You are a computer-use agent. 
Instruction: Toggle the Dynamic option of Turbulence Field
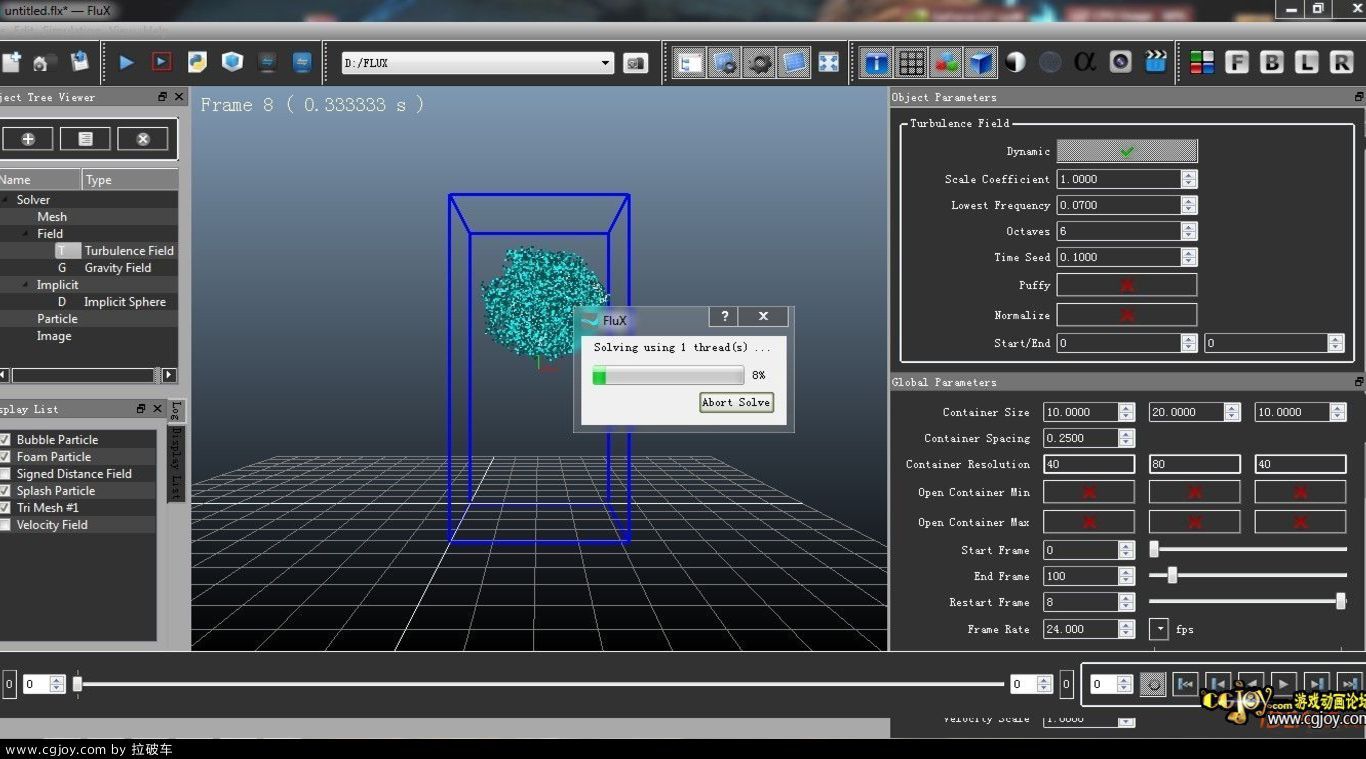coord(1127,151)
